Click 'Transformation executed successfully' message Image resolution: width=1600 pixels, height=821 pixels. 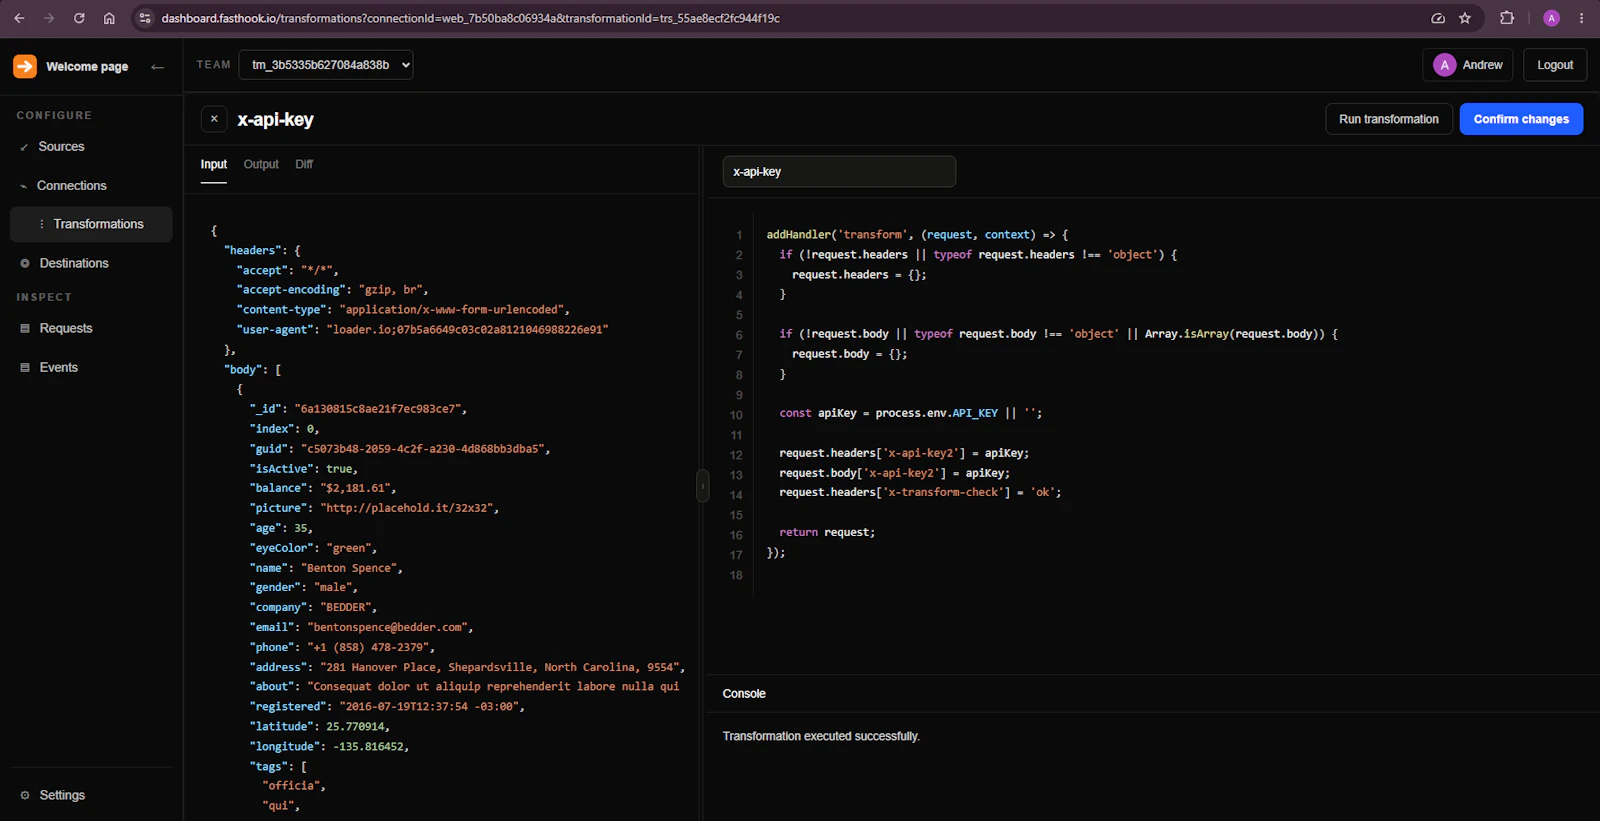[821, 737]
